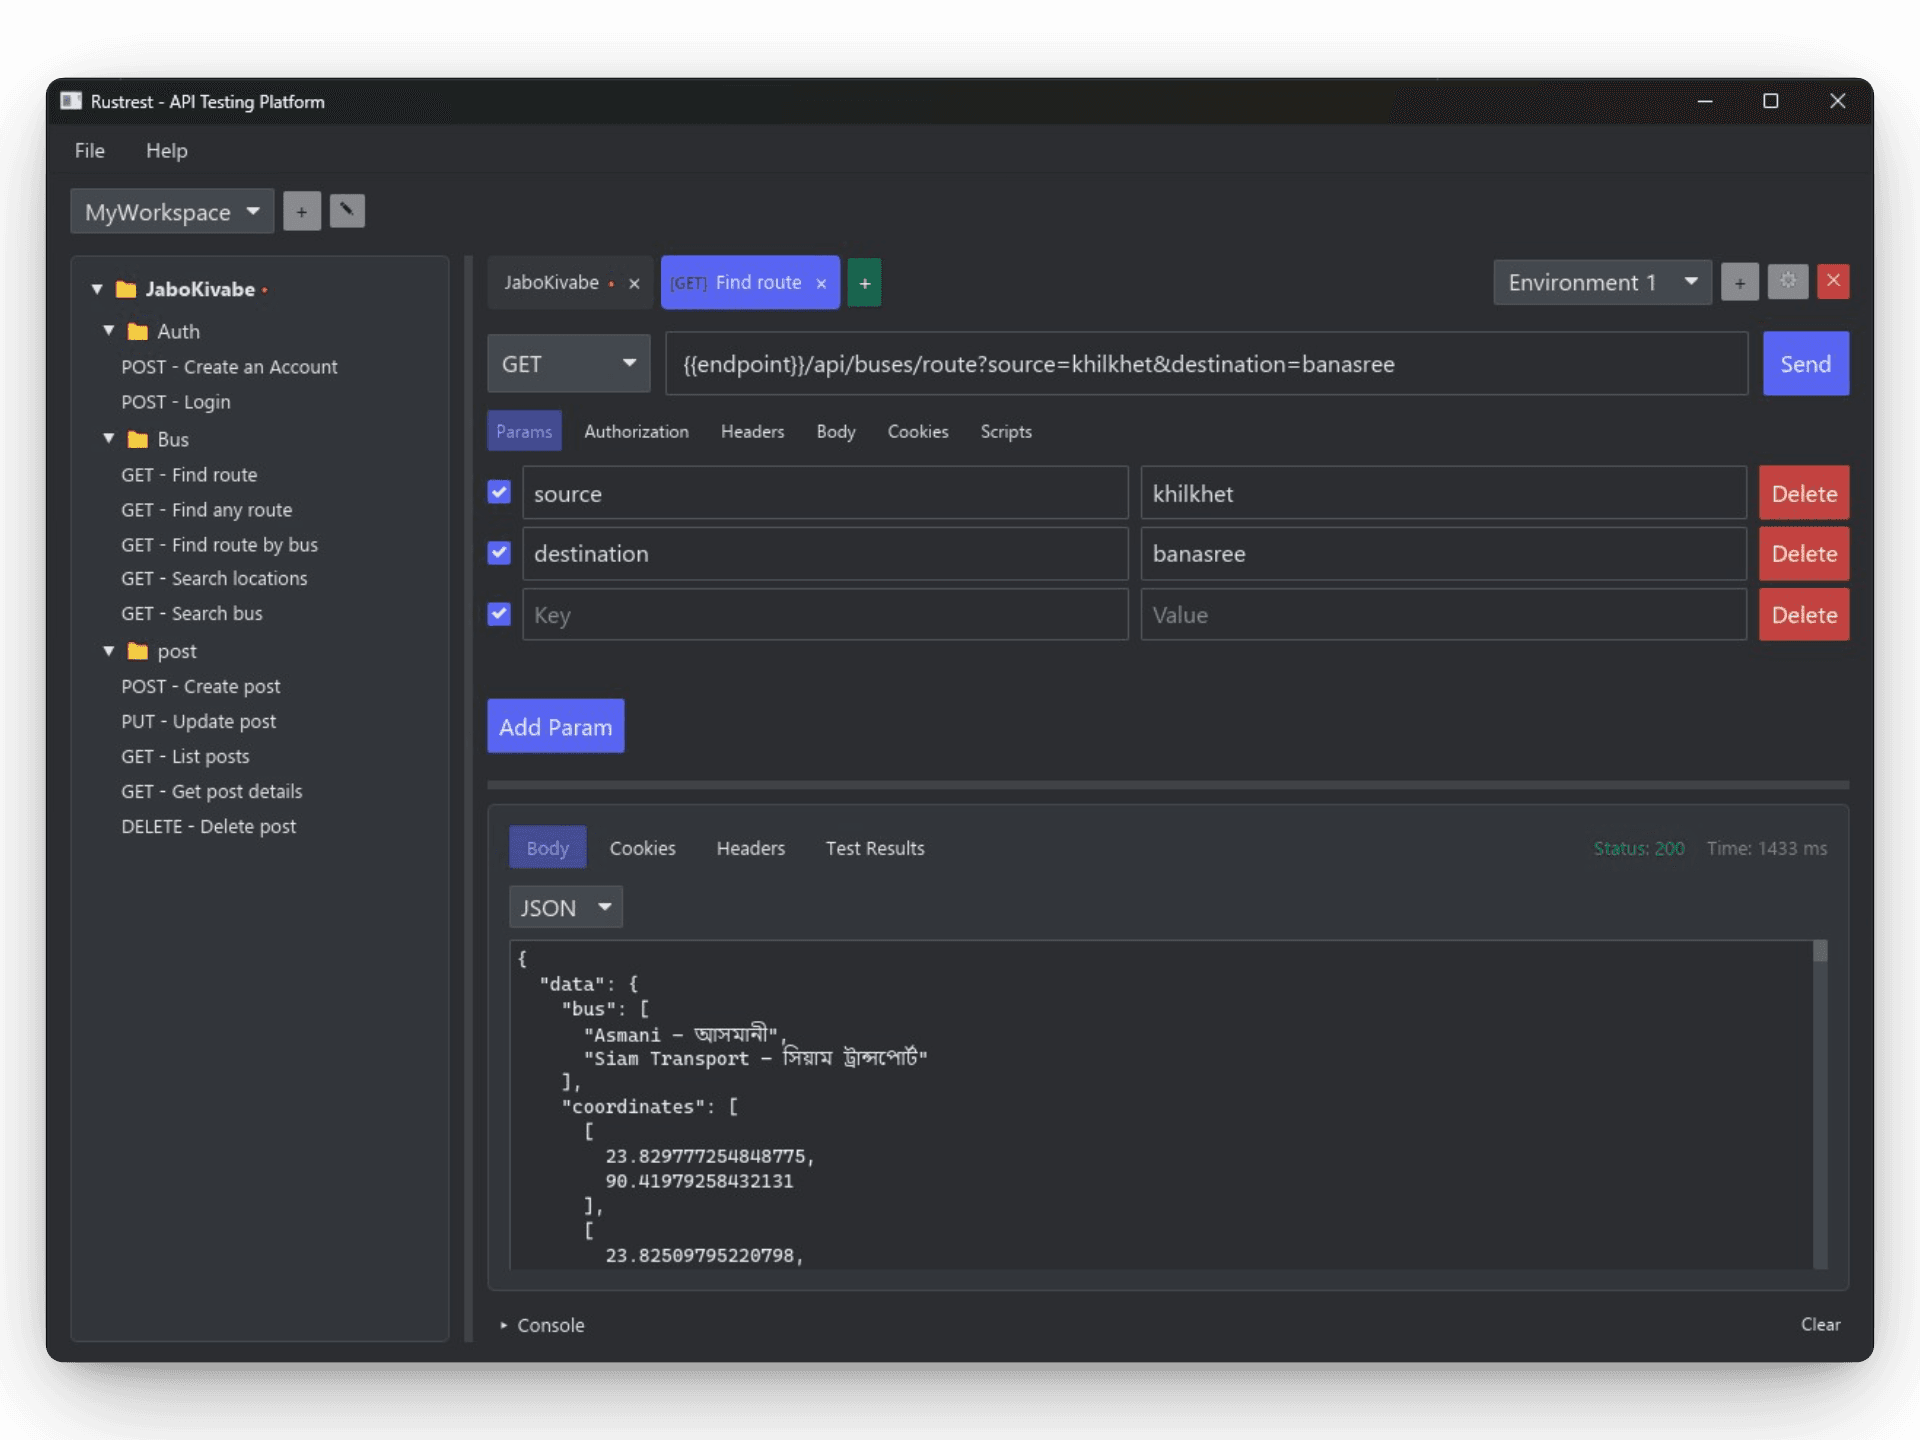Image resolution: width=1920 pixels, height=1440 pixels.
Task: Toggle the destination parameter checkbox
Action: (x=499, y=553)
